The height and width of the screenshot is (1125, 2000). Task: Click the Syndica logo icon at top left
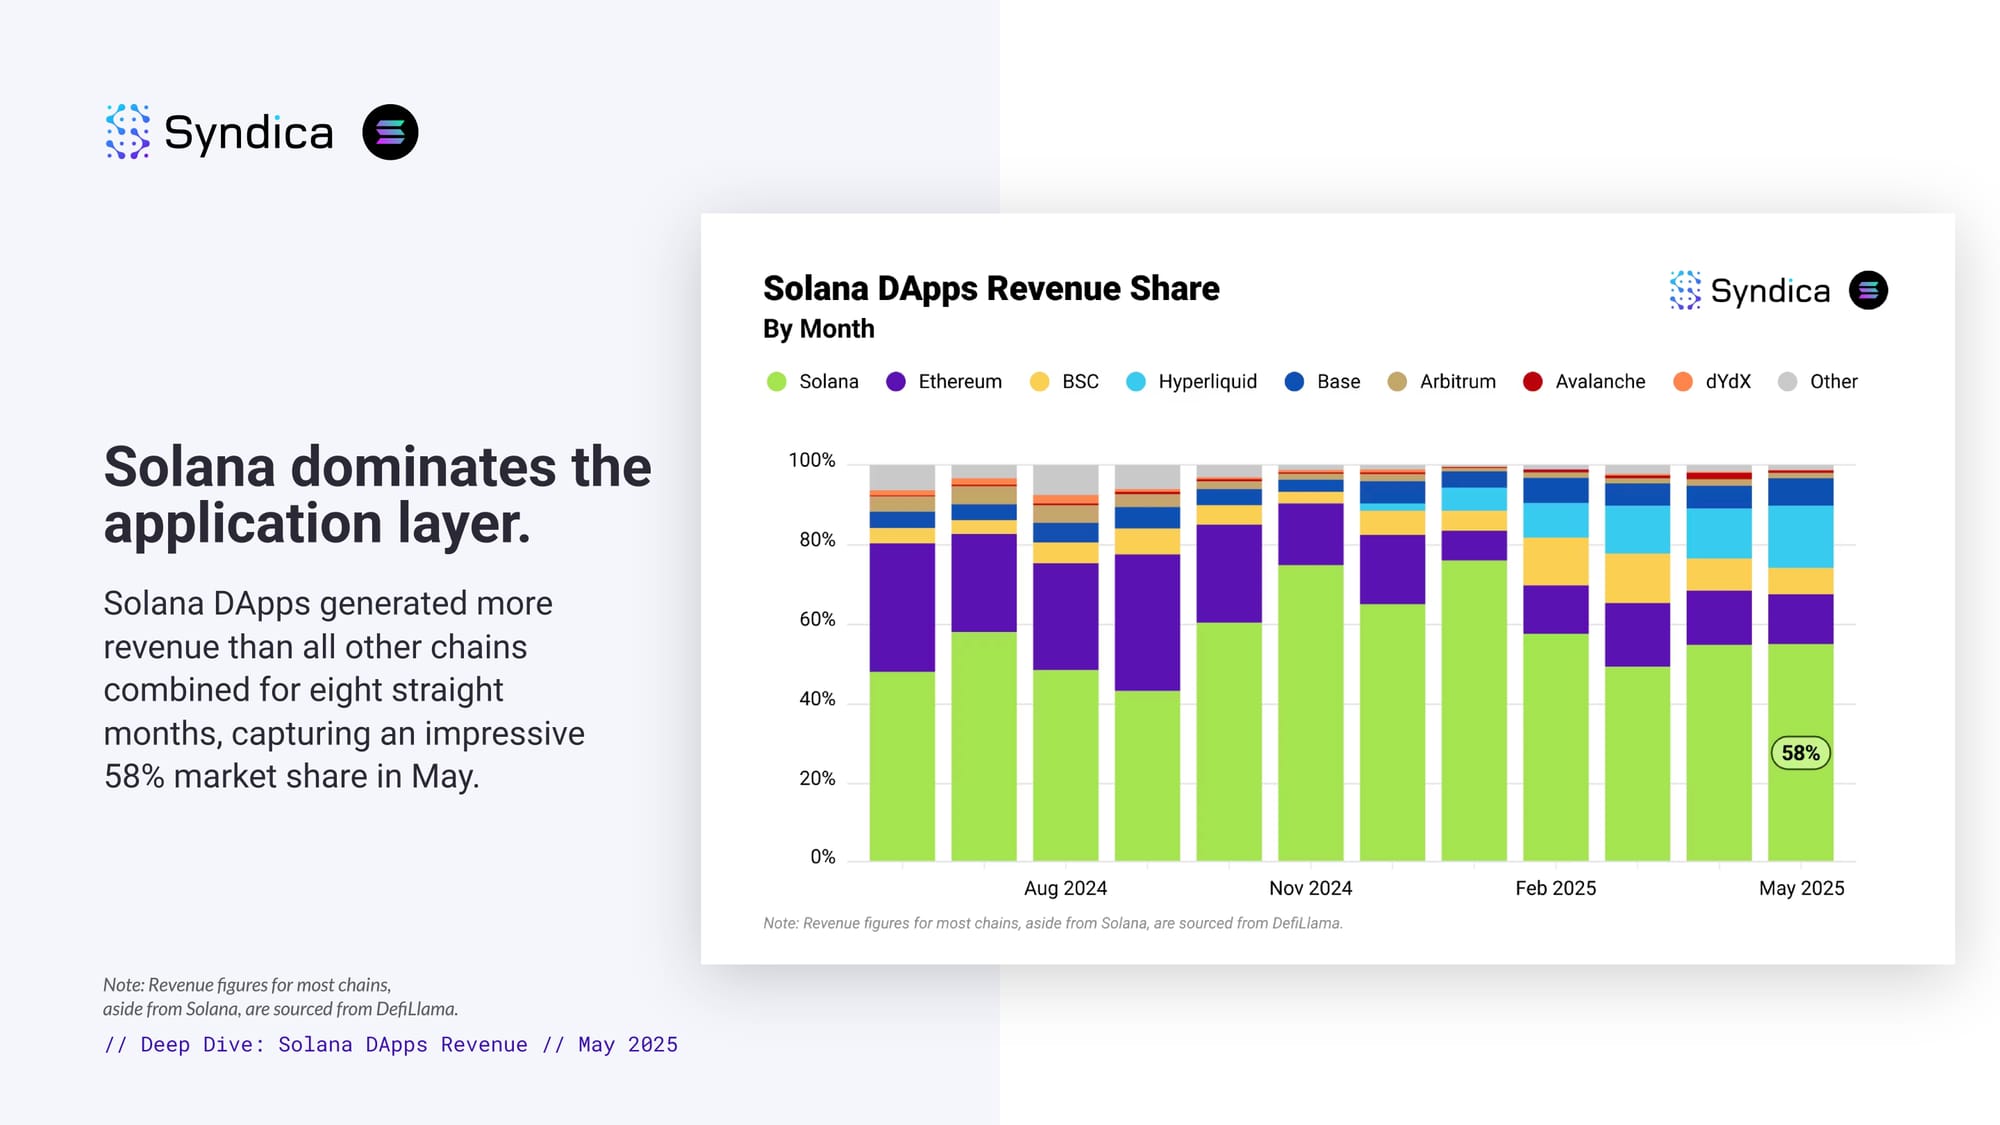click(128, 132)
